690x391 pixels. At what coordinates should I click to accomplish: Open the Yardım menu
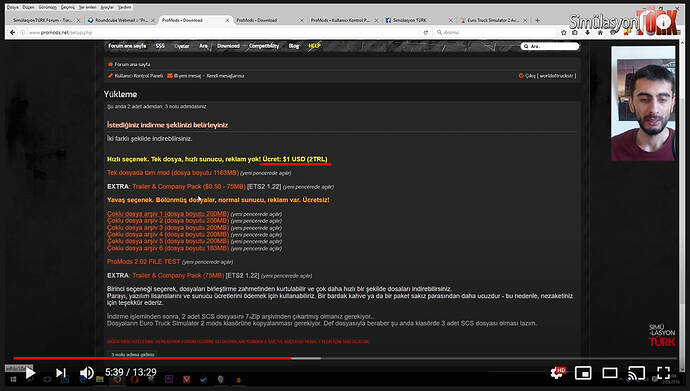[x=124, y=7]
